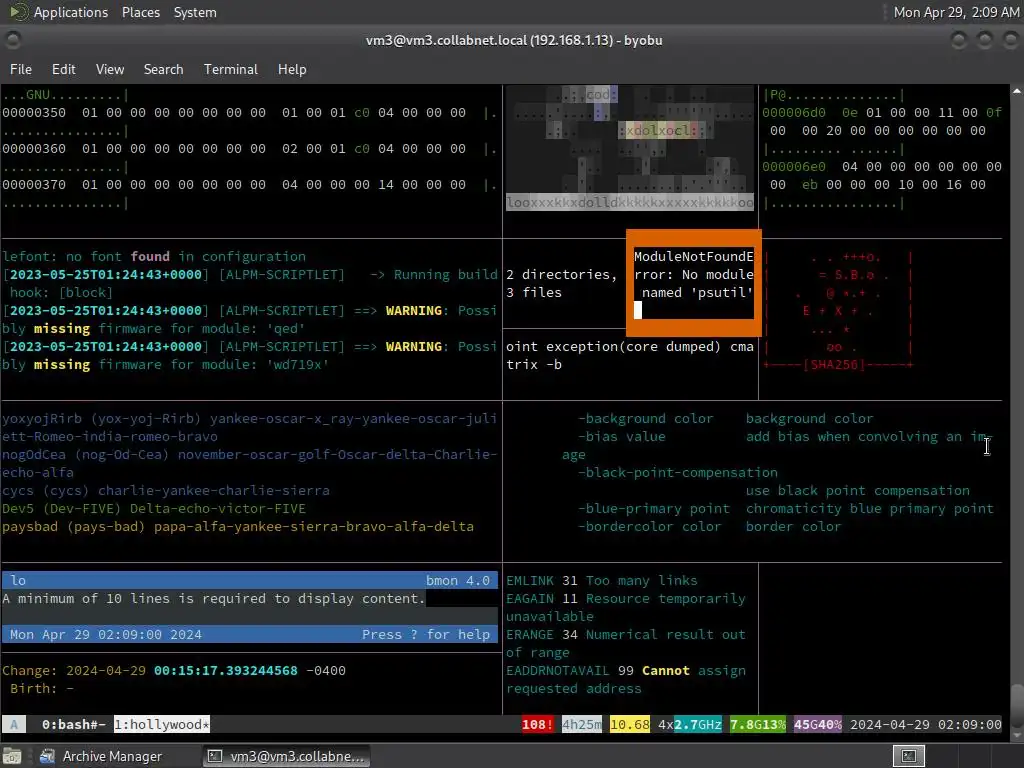The image size is (1024, 768).
Task: Click 'Press ? for help' in bmon pane
Action: point(426,635)
